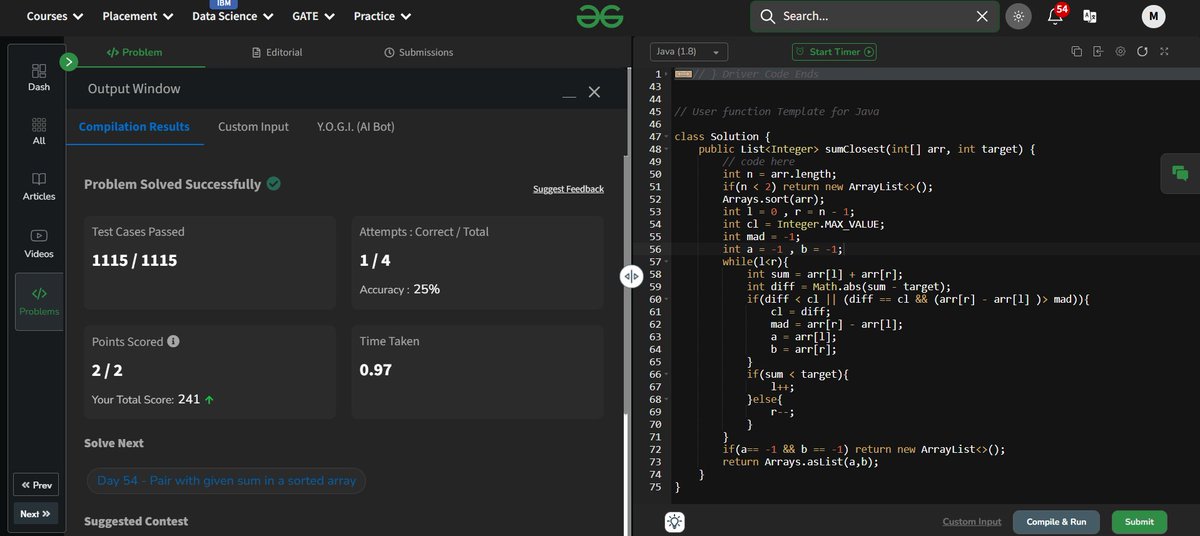Expand the Courses dropdown menu
This screenshot has width=1200, height=536.
pos(55,16)
